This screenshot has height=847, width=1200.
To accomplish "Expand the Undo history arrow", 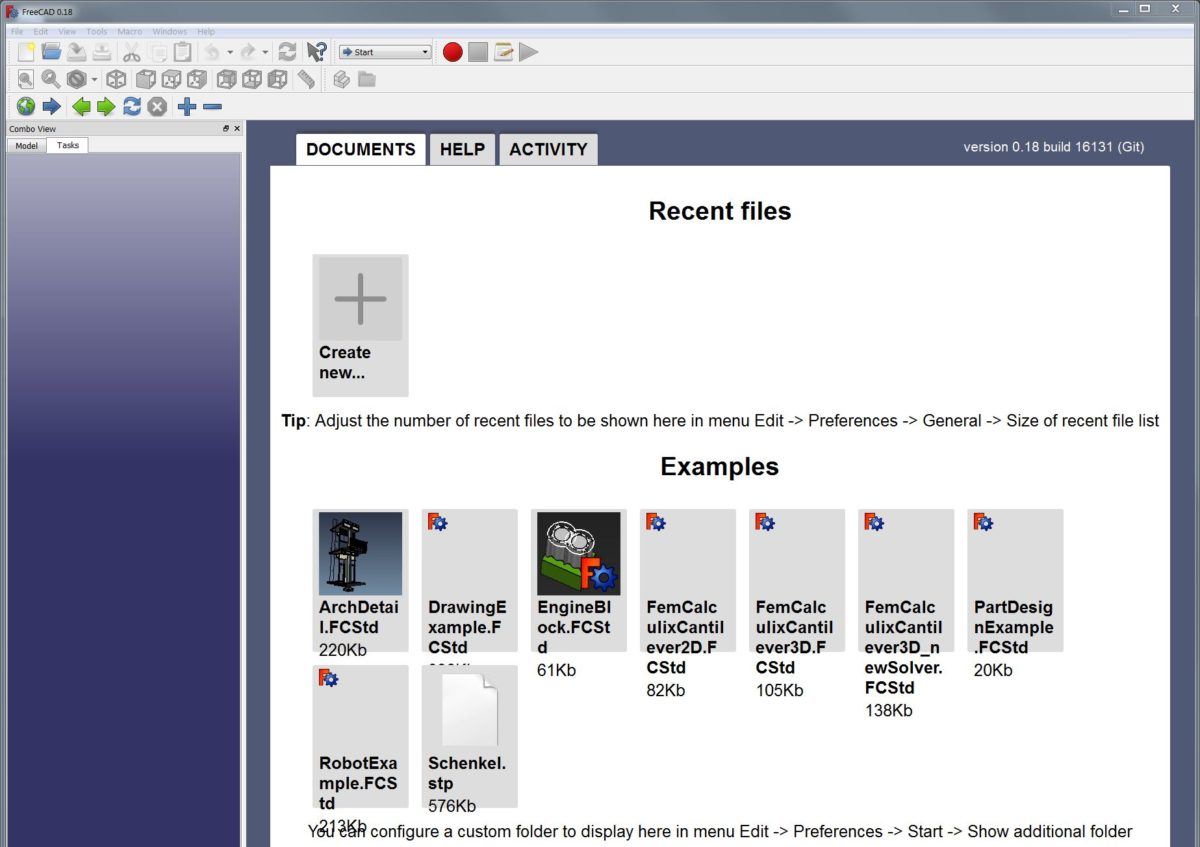I will pos(230,52).
